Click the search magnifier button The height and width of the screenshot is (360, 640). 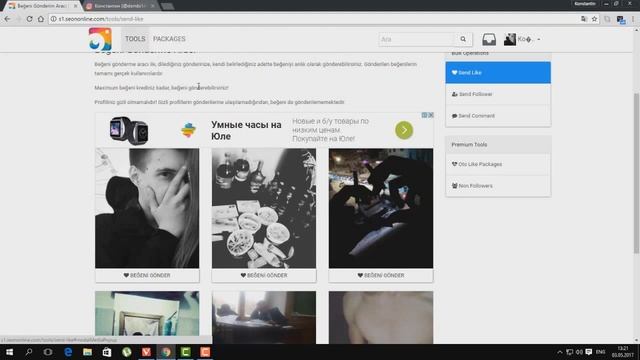(463, 39)
